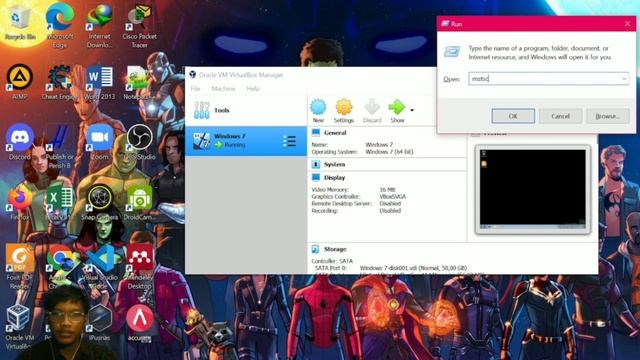Screen dimensions: 640x360
Task: Select the Google Chrome desktop icon
Action: (60, 266)
